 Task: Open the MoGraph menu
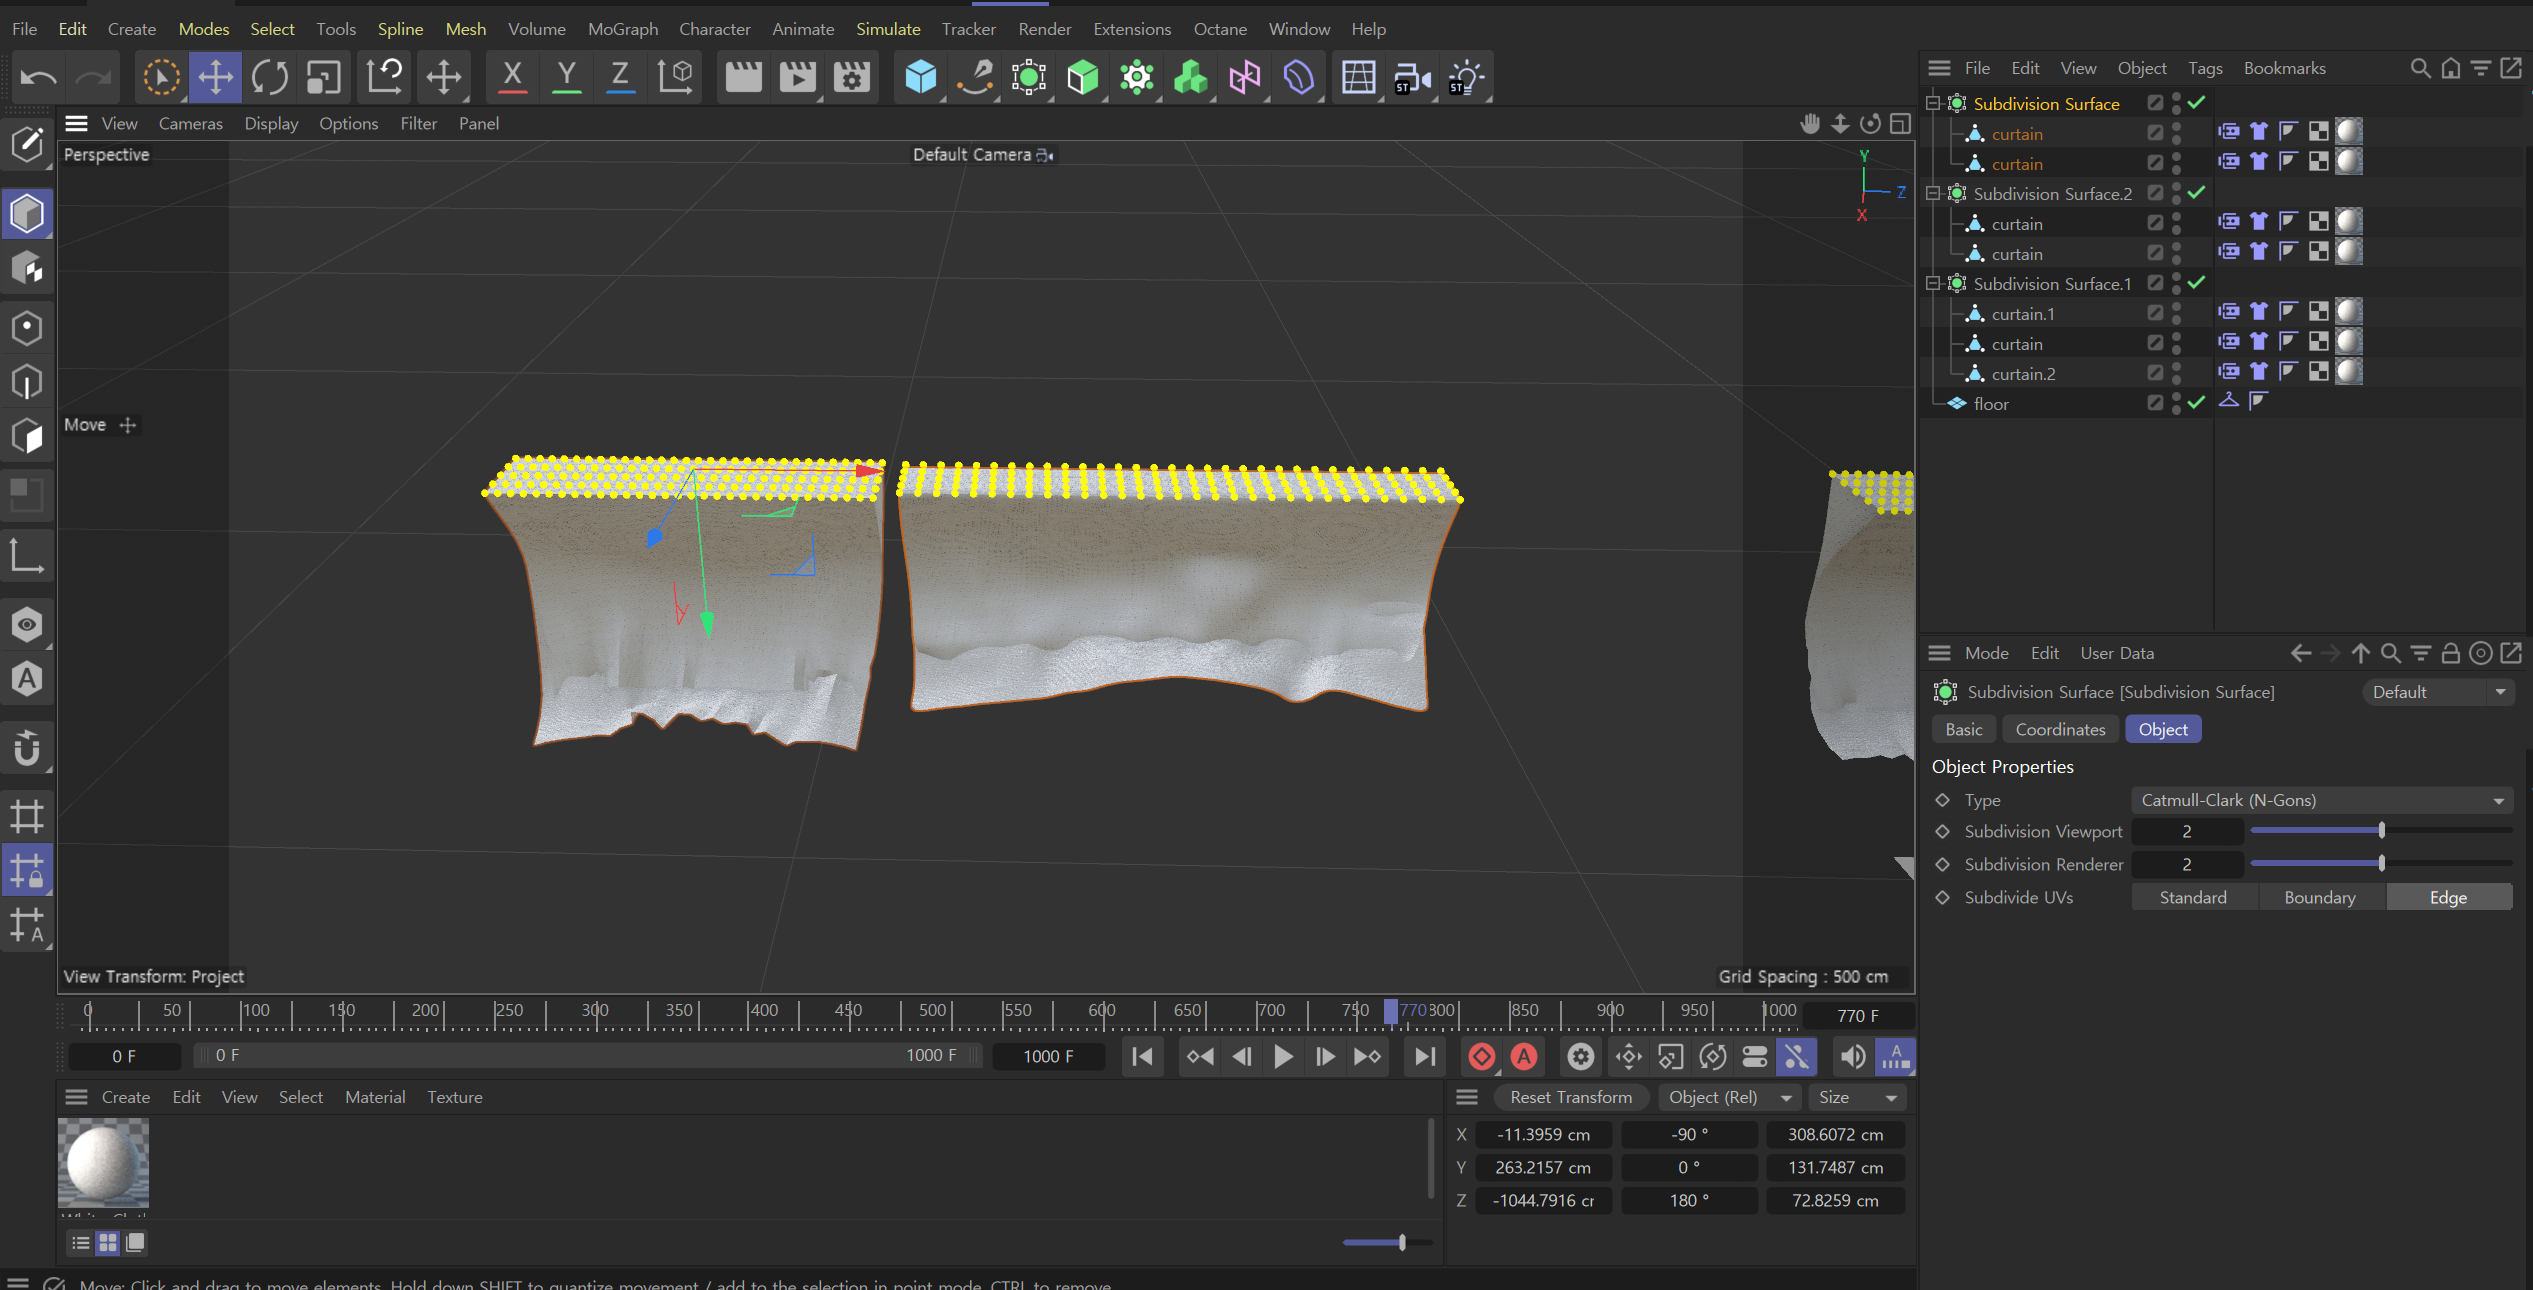coord(623,29)
